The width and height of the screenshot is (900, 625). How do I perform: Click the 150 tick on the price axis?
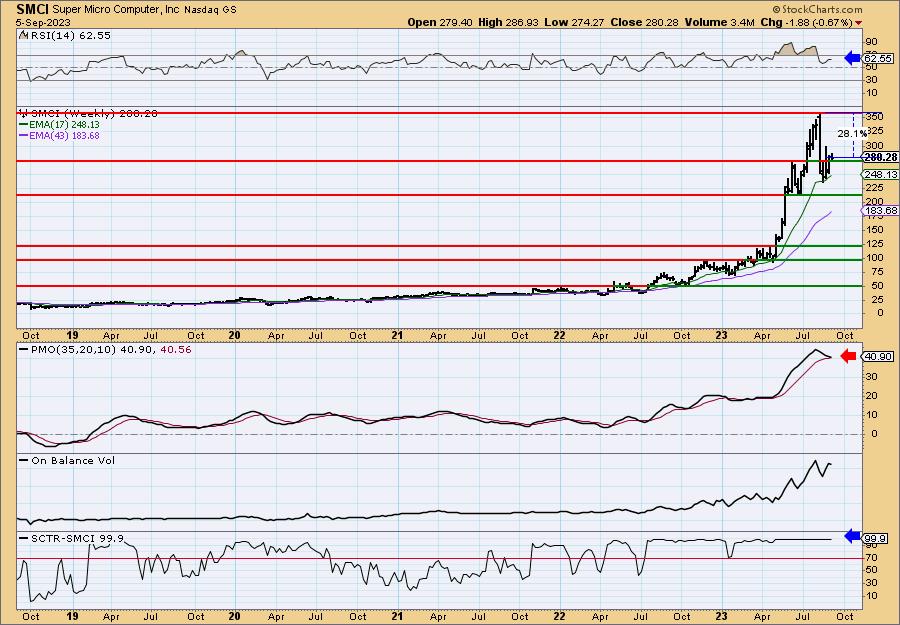click(875, 230)
